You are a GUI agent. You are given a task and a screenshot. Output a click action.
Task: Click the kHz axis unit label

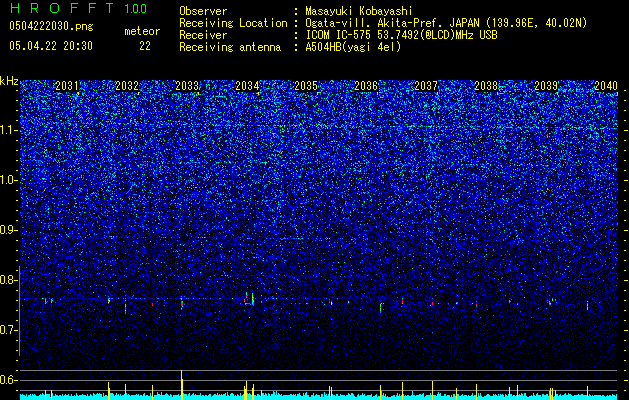pos(9,81)
